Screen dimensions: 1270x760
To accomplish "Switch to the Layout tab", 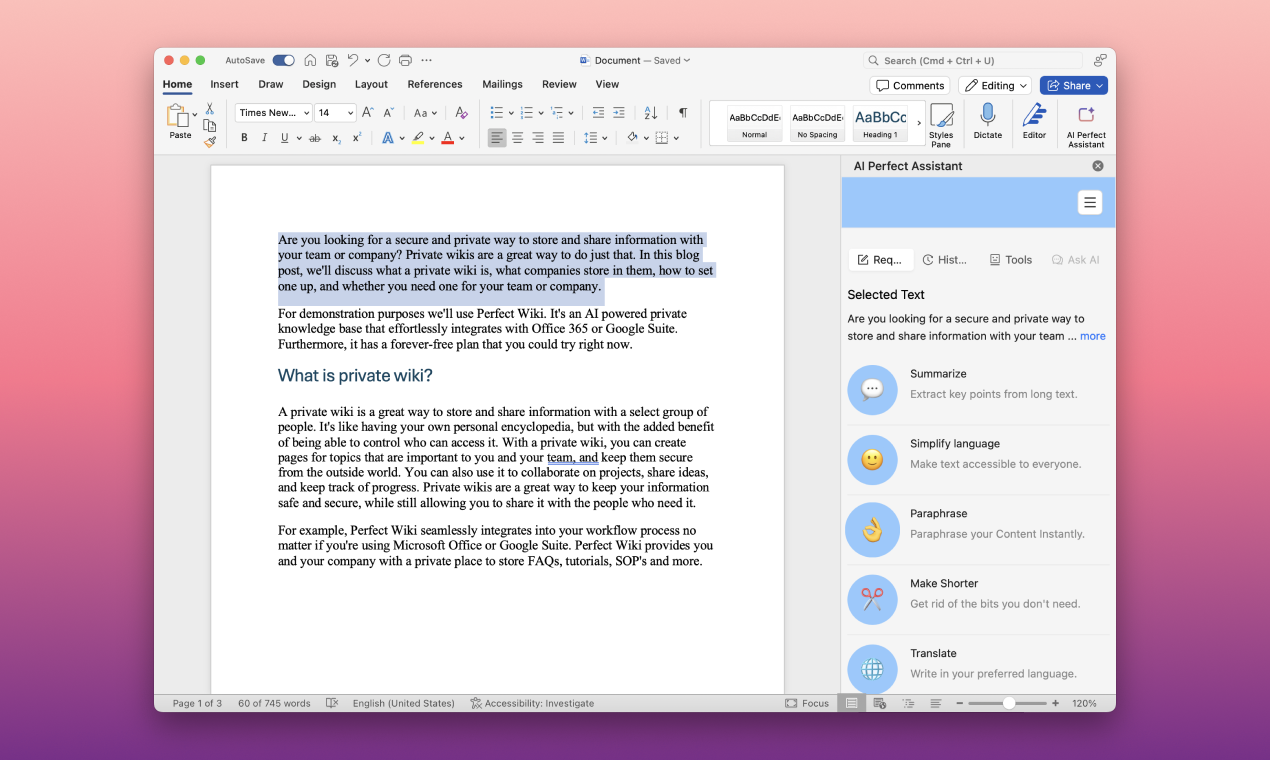I will tap(371, 84).
